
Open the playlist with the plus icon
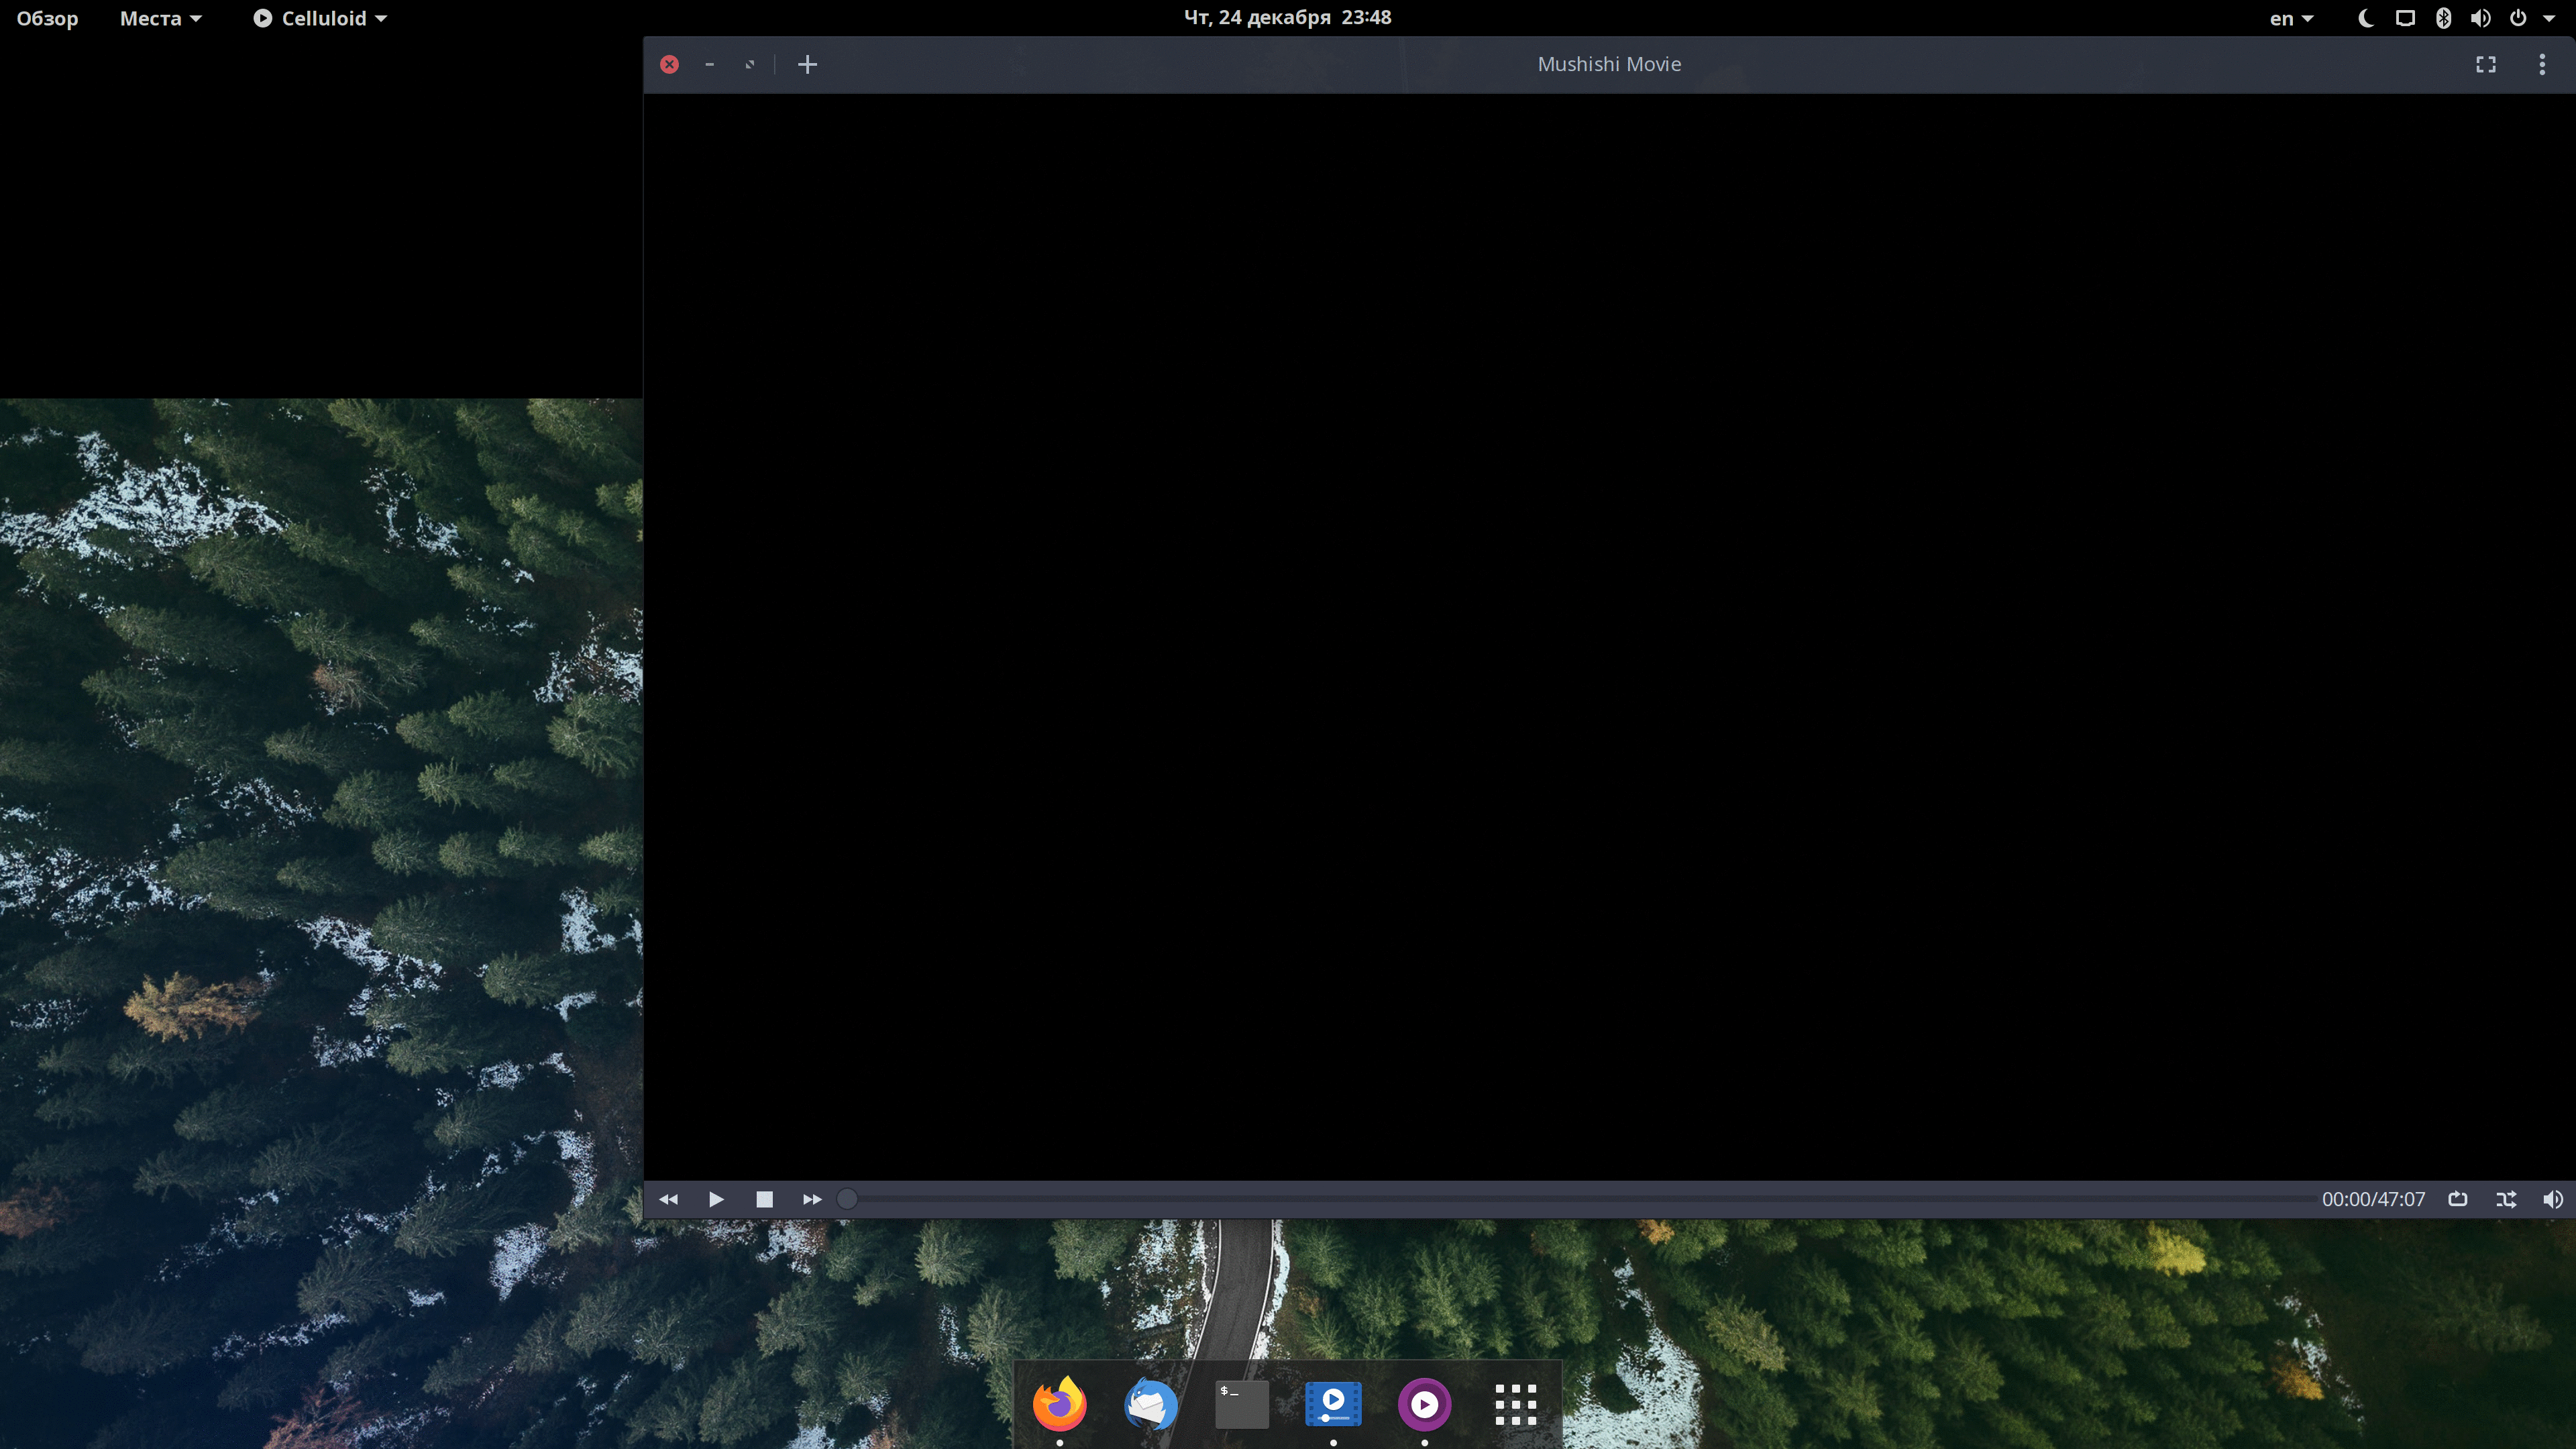point(807,64)
